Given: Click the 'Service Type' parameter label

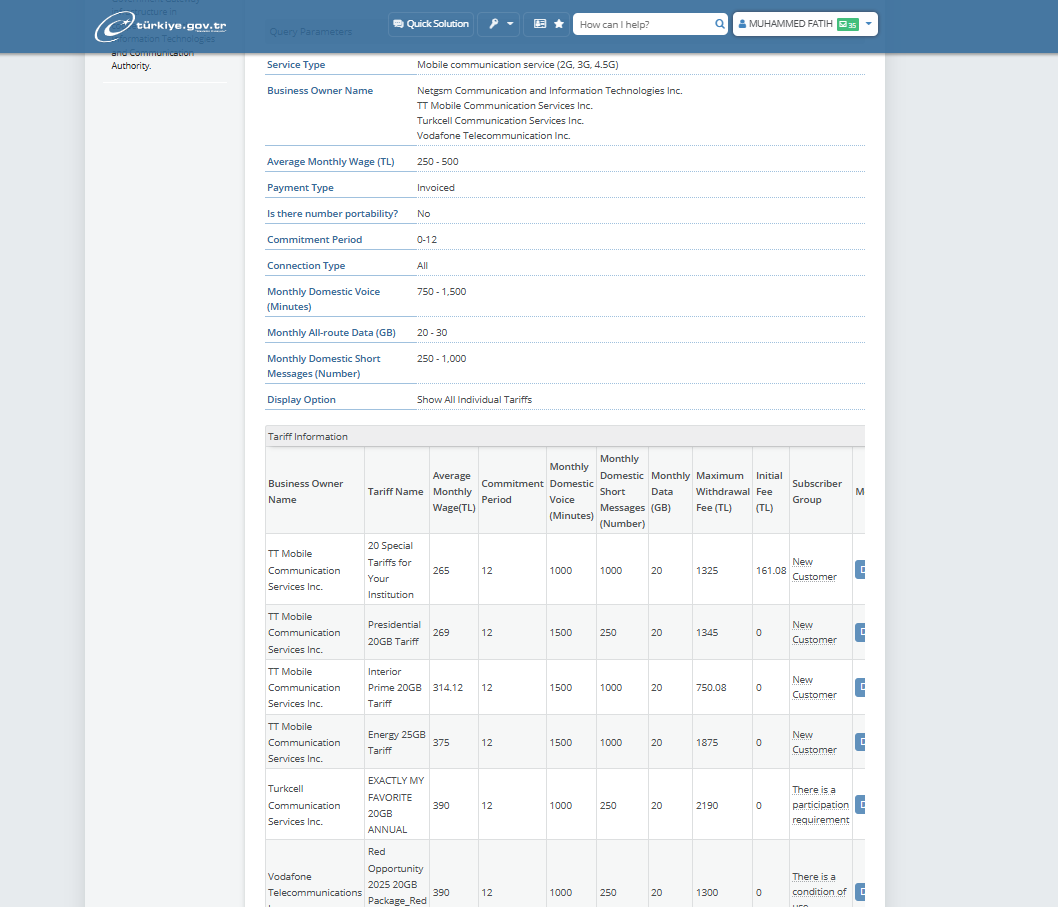Looking at the screenshot, I should [x=296, y=64].
